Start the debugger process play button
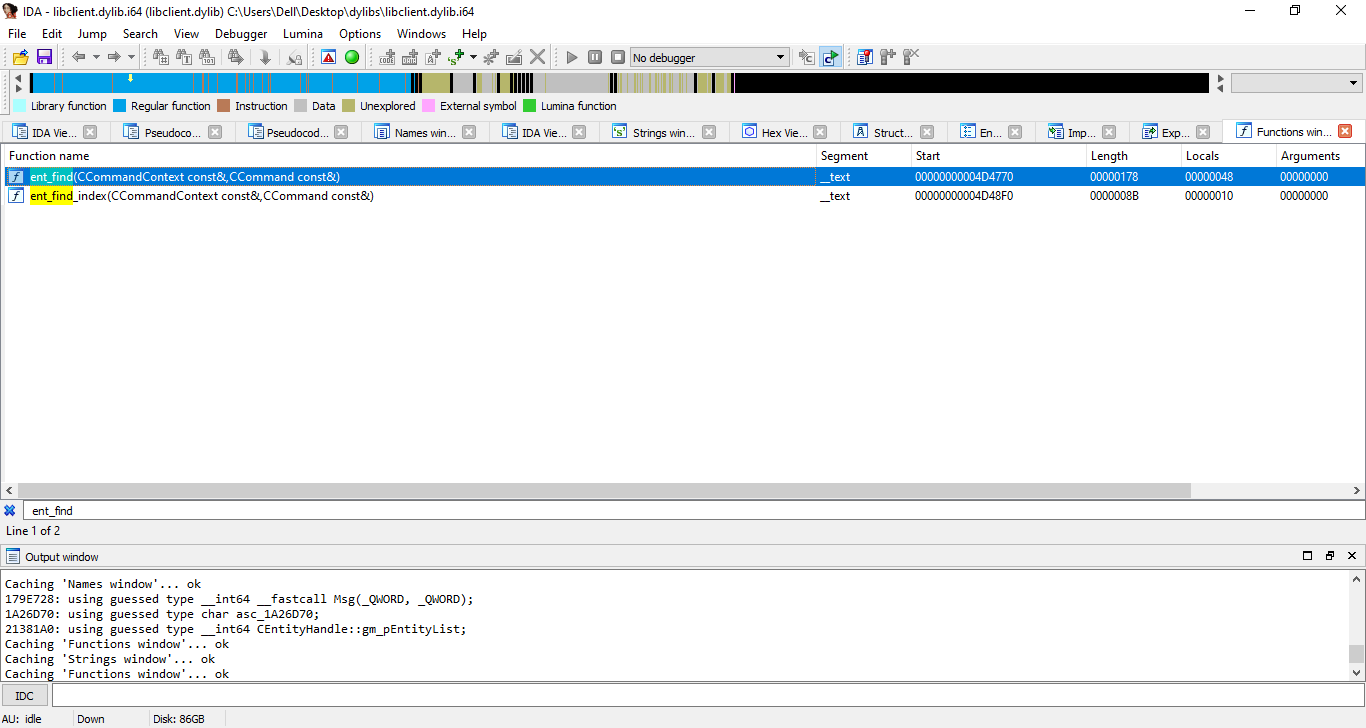 click(572, 57)
